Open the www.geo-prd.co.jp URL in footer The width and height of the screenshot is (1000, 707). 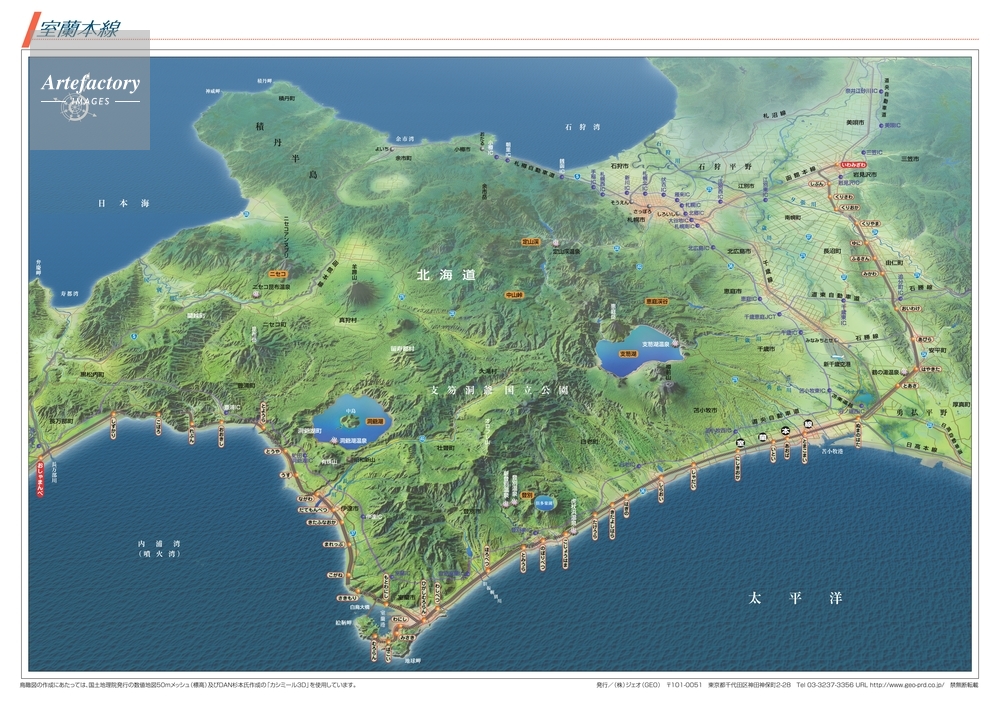[908, 685]
